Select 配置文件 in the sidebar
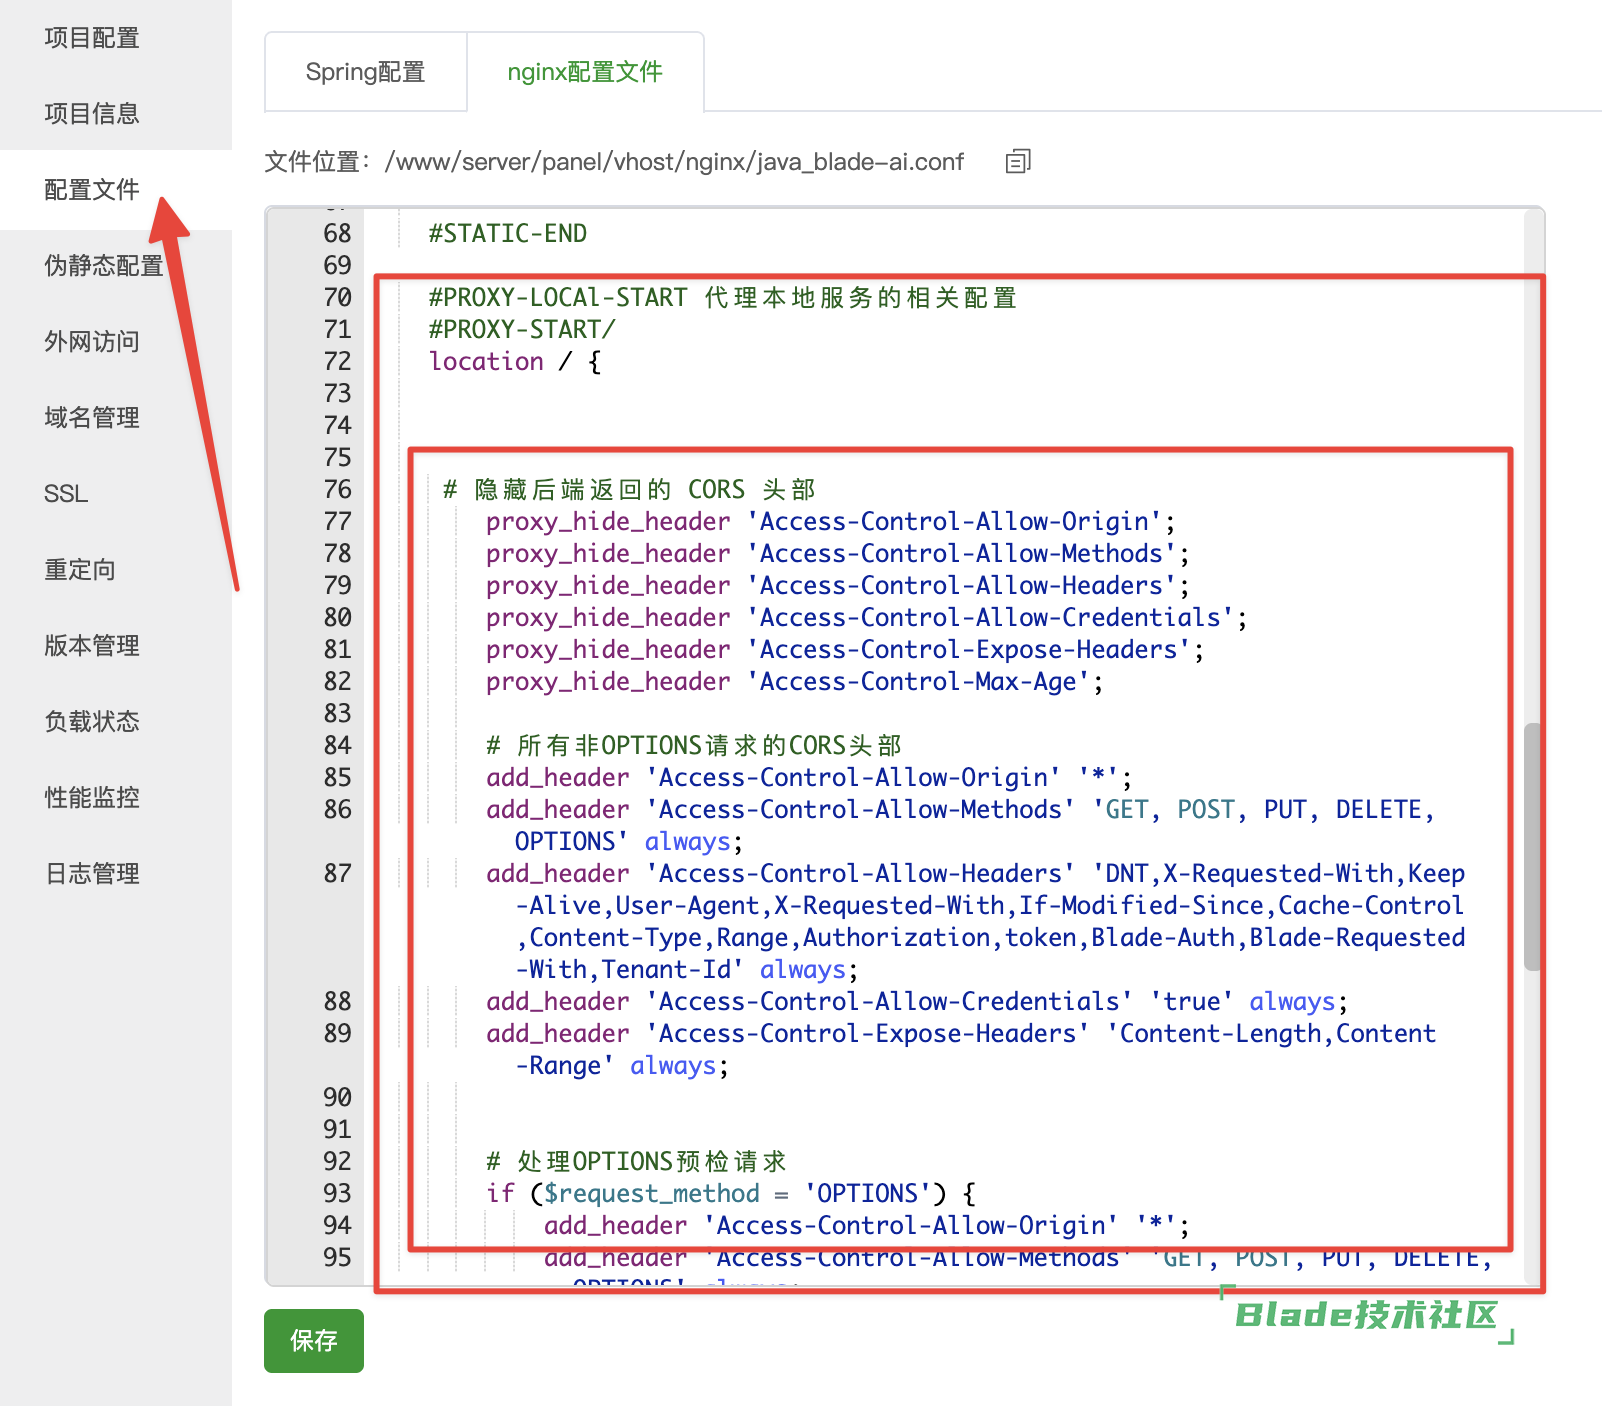The width and height of the screenshot is (1602, 1406). coord(92,190)
